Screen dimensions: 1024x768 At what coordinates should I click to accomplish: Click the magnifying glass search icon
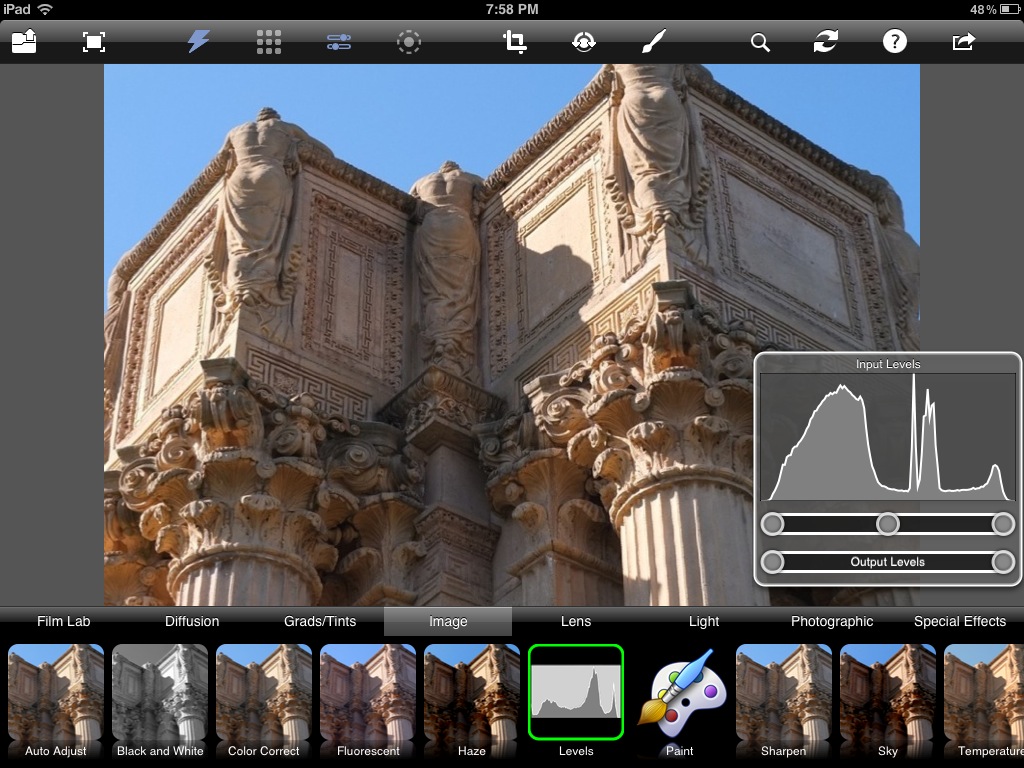point(760,42)
